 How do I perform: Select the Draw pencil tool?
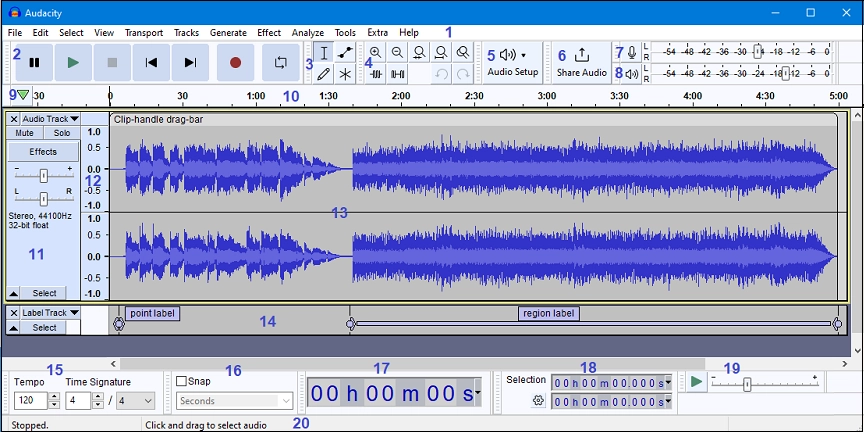click(324, 74)
